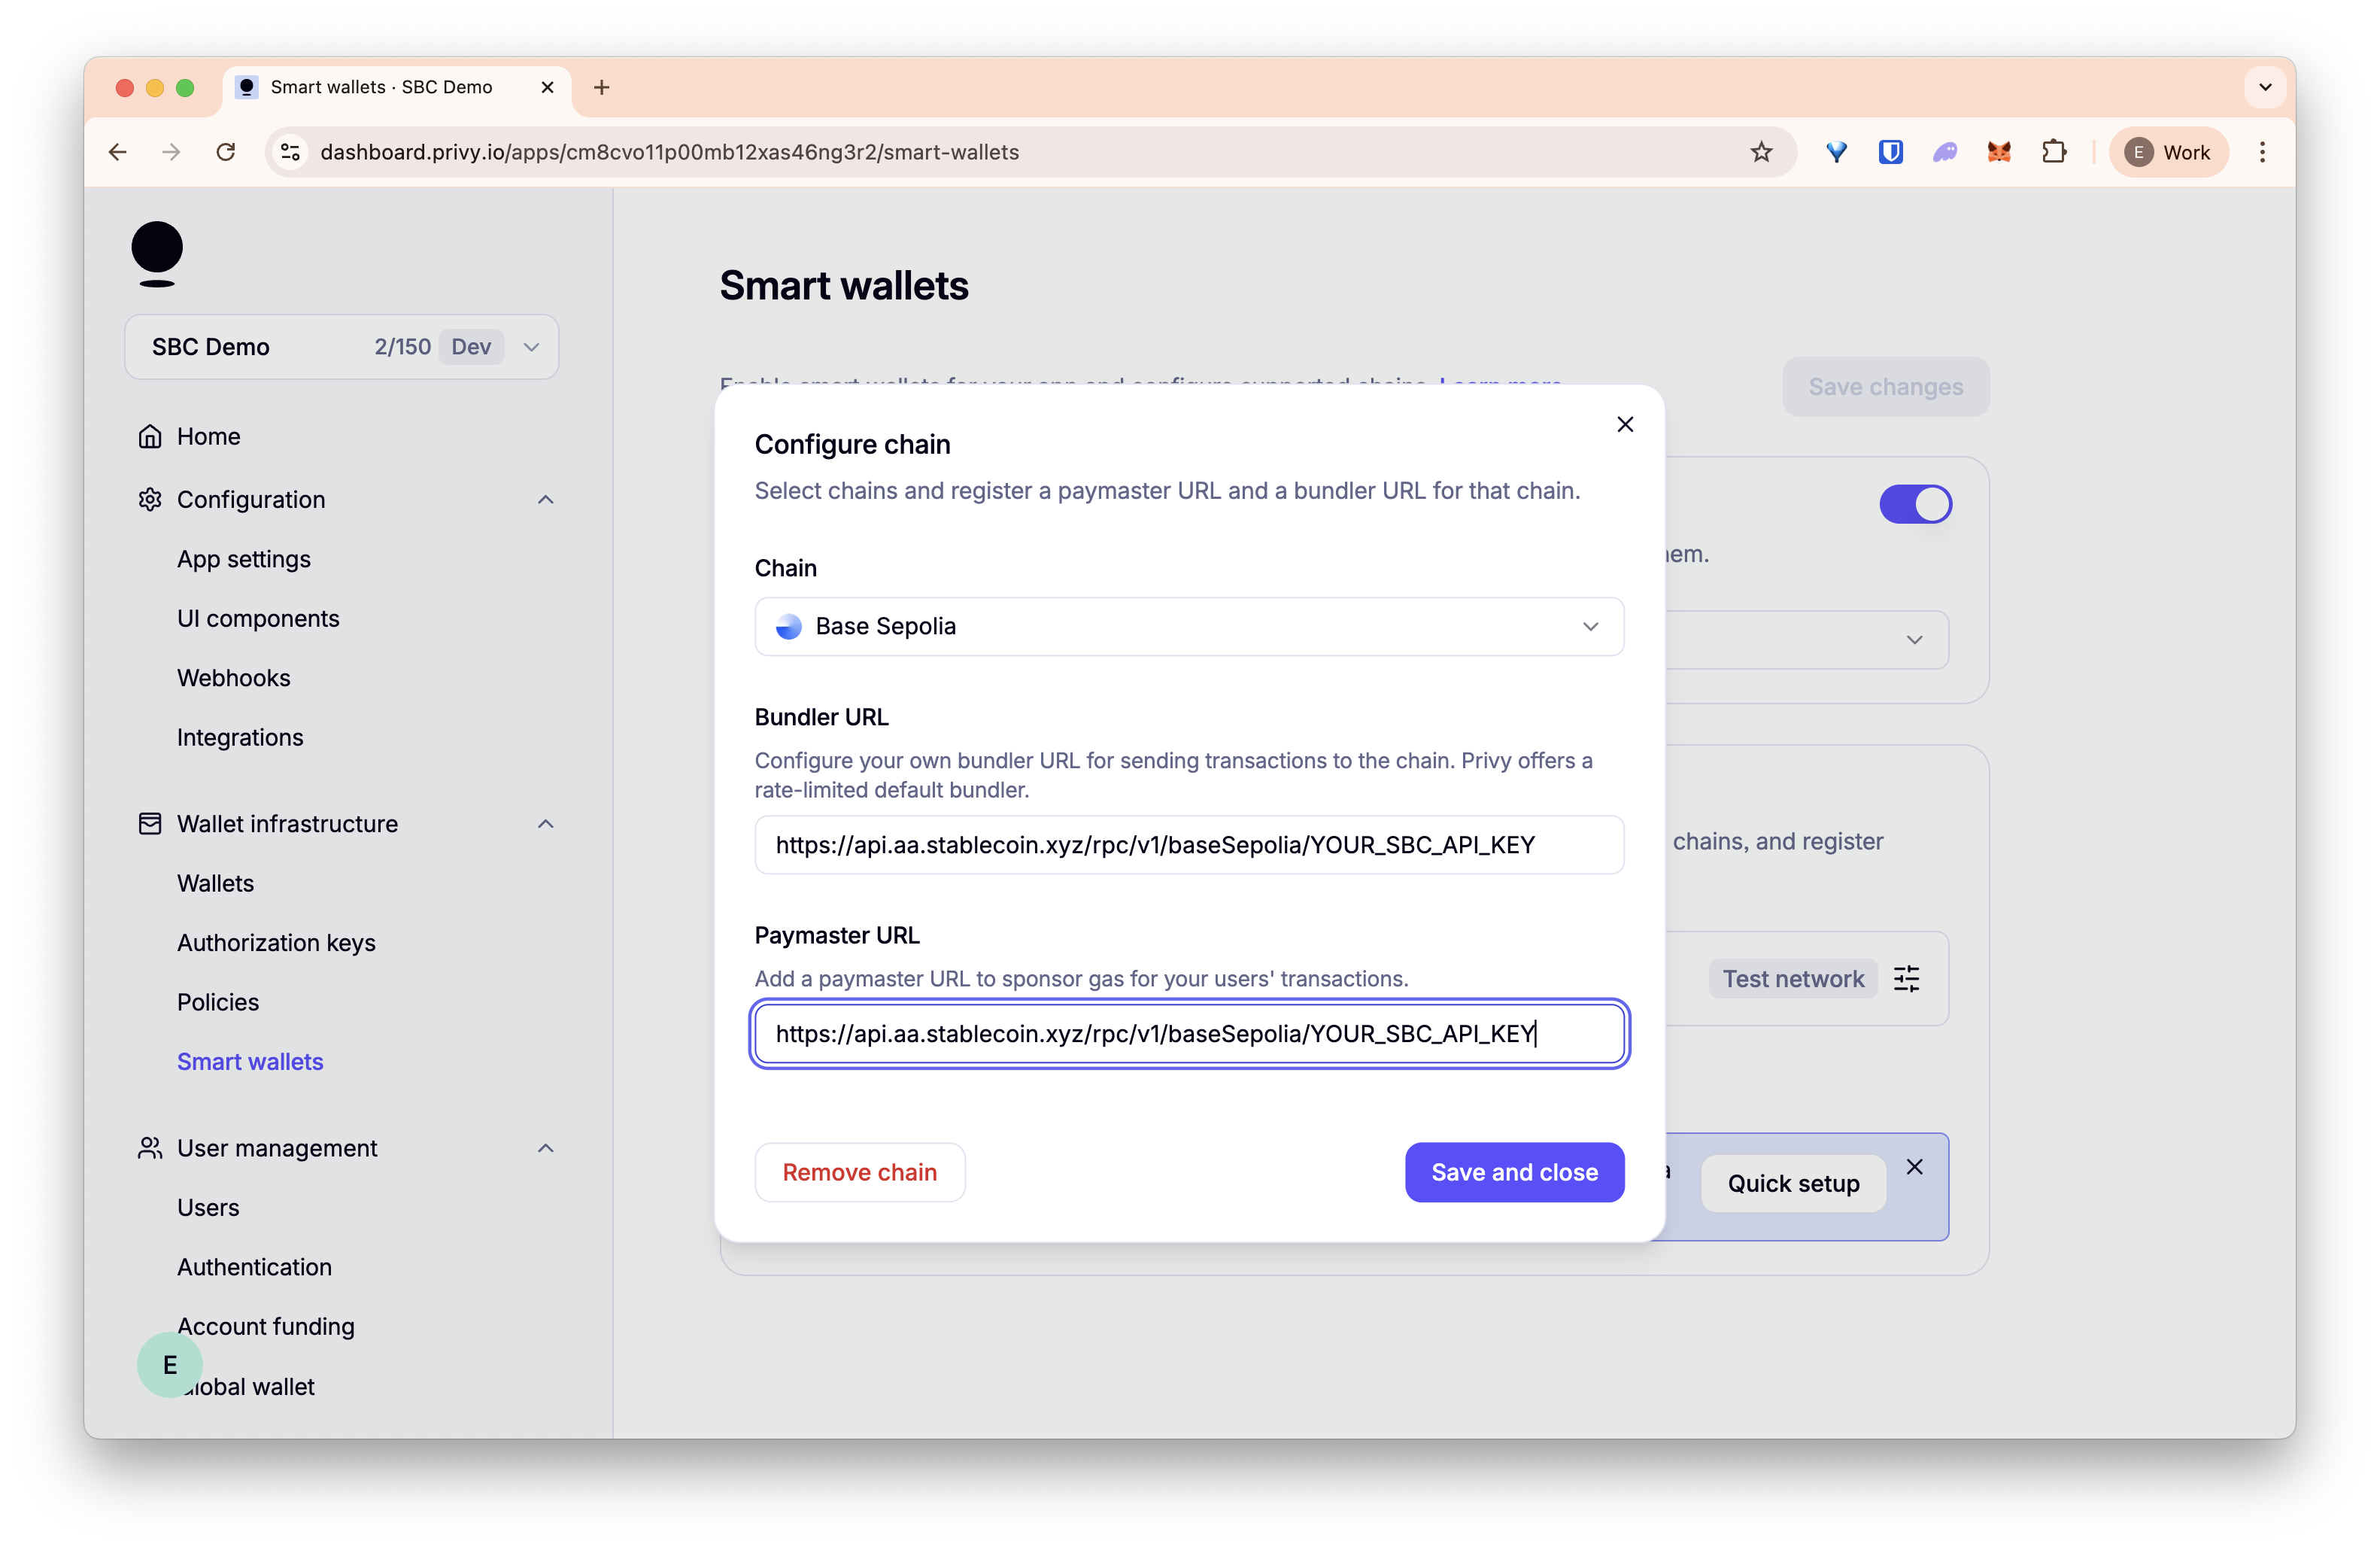Open the MetaMask fox extension icon
Image resolution: width=2380 pixels, height=1550 pixels.
1998,152
